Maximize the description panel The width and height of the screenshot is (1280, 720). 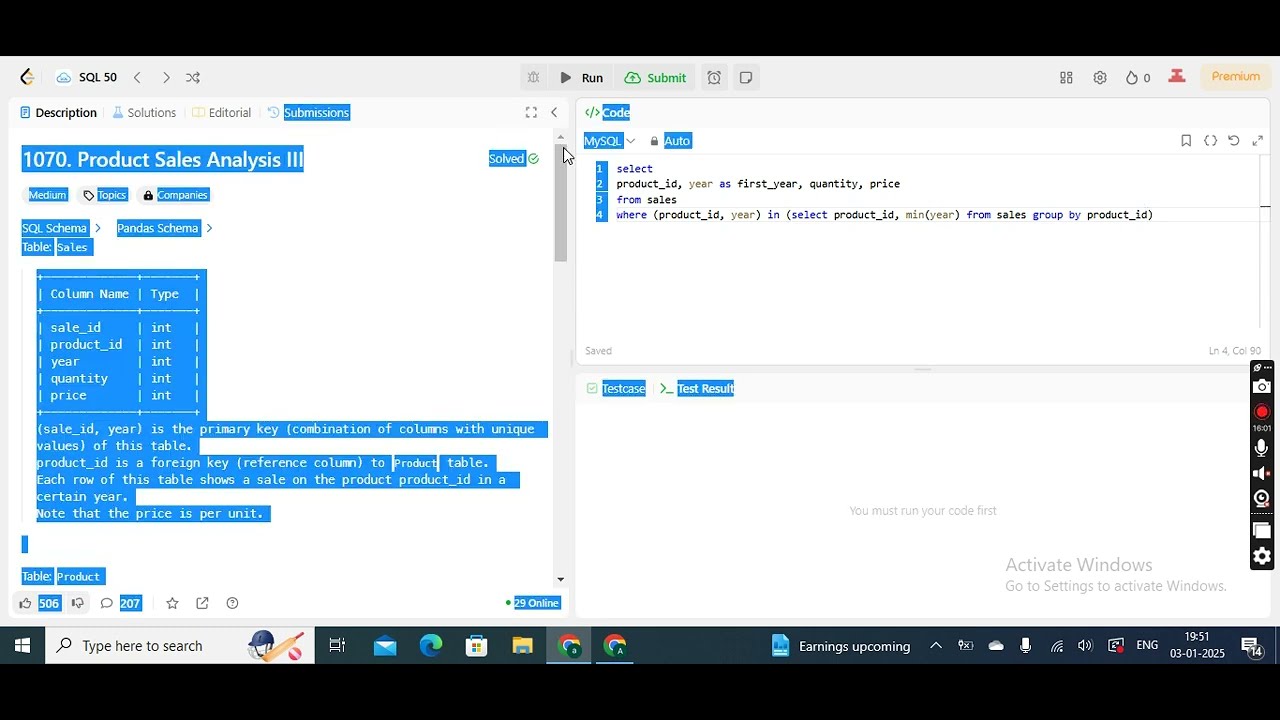pos(531,112)
